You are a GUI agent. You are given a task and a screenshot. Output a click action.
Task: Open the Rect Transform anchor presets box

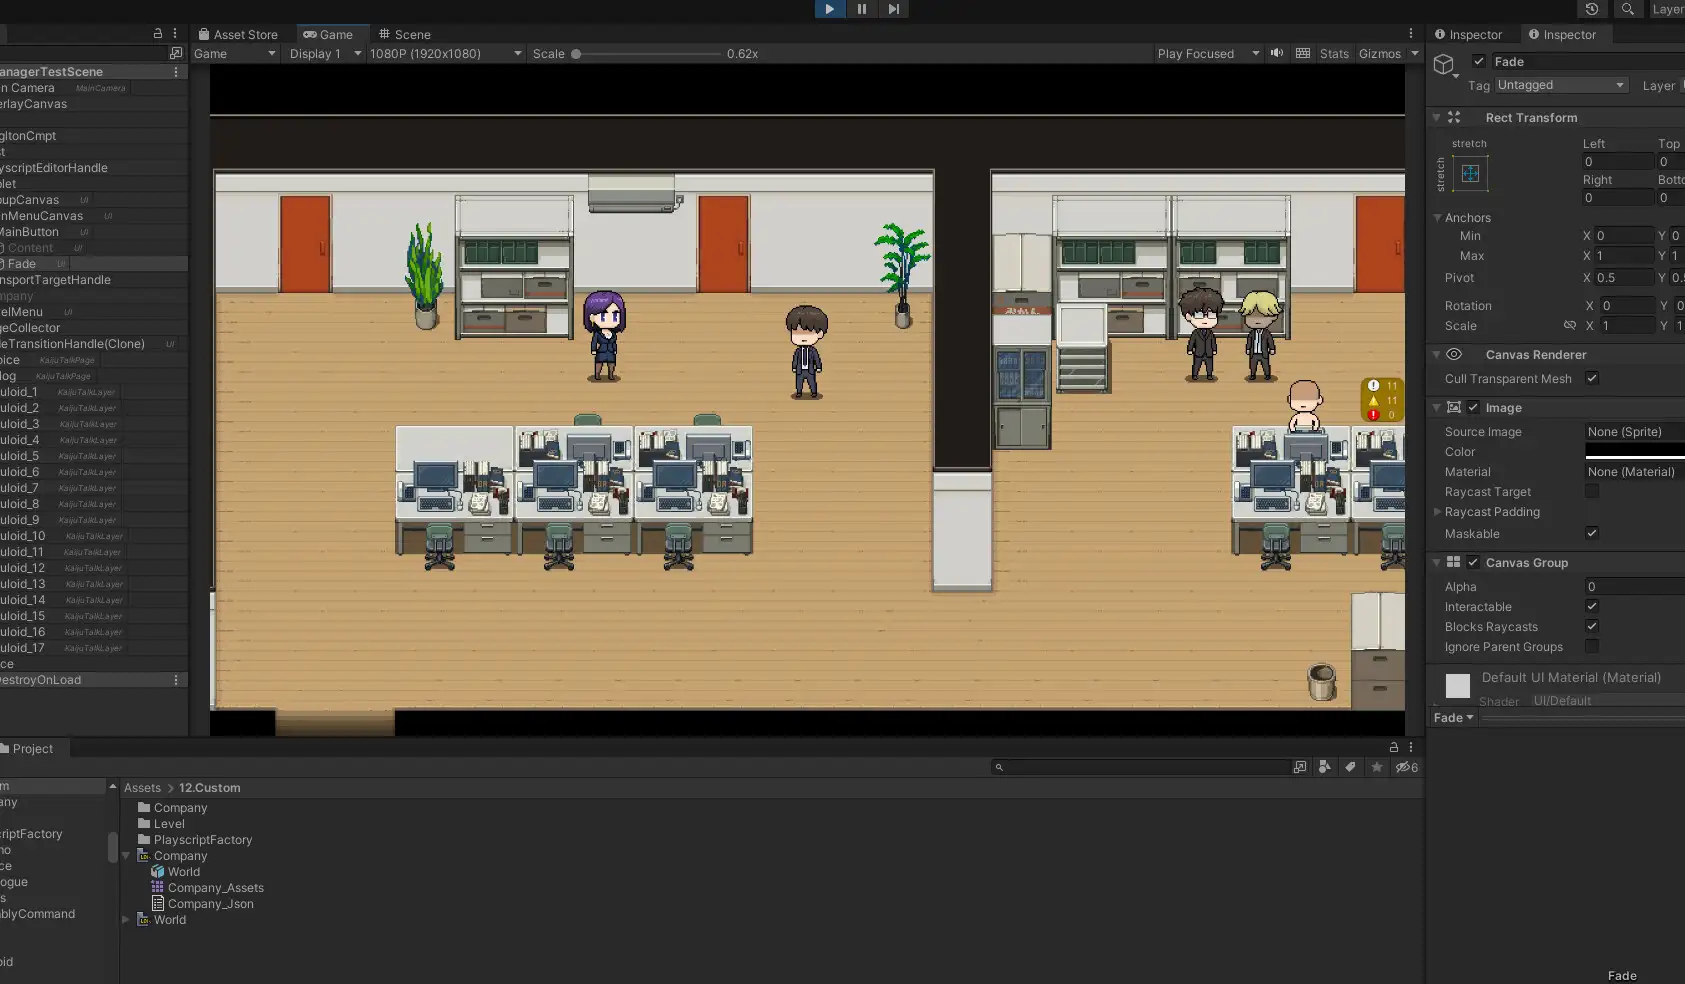(1470, 174)
